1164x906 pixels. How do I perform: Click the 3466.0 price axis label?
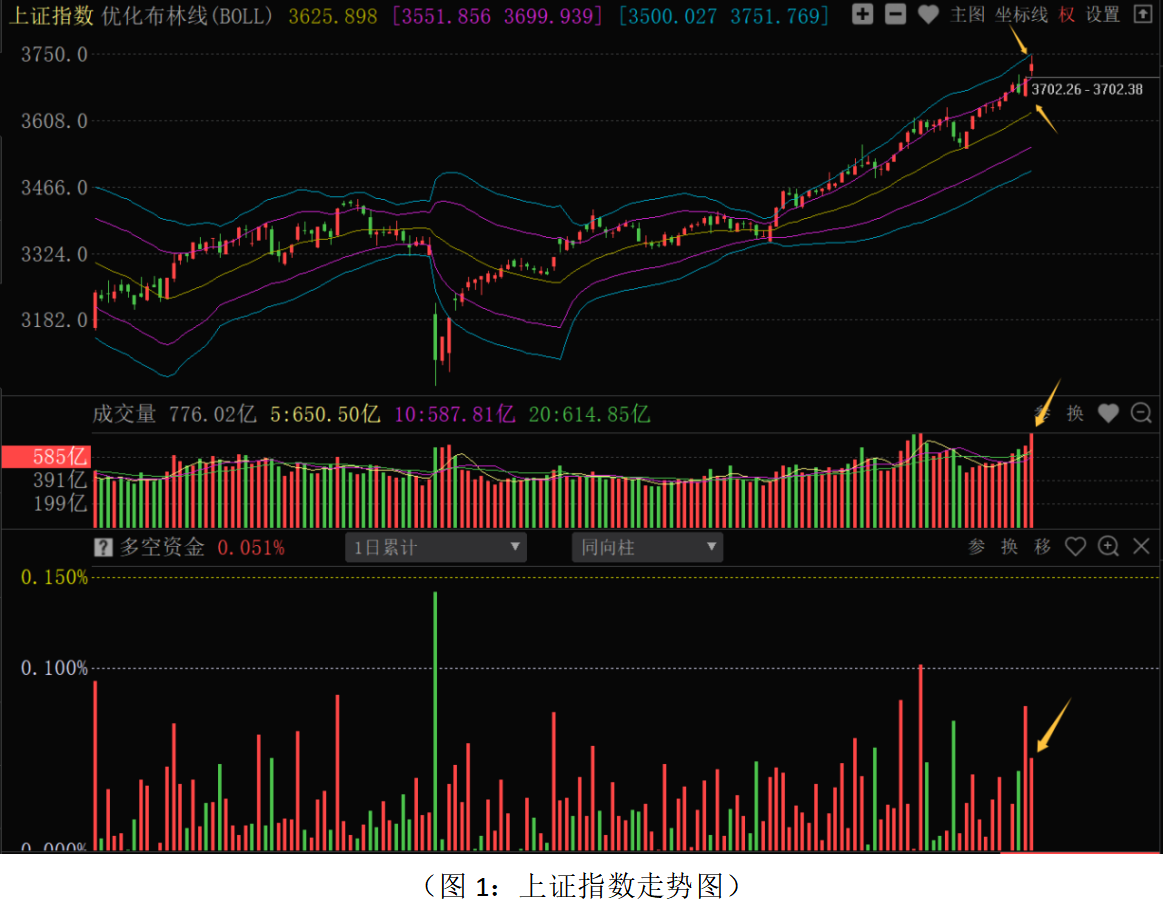click(x=54, y=187)
